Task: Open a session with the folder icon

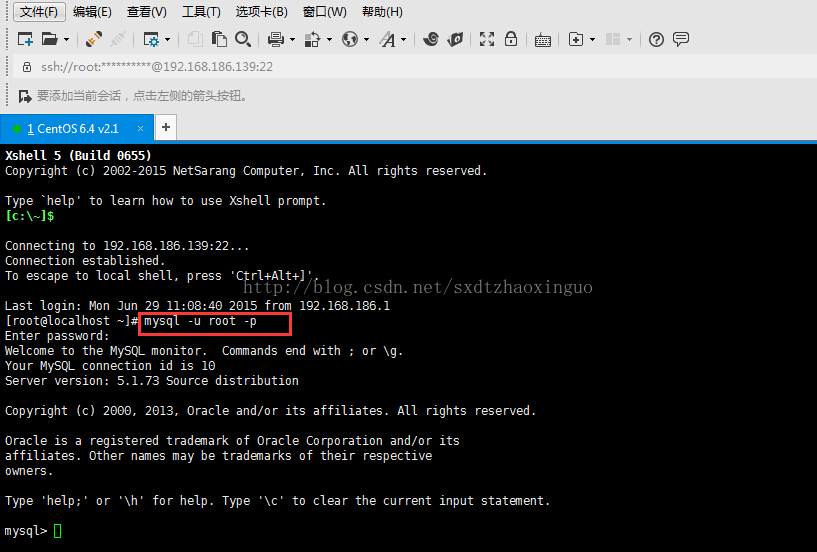Action: click(49, 39)
